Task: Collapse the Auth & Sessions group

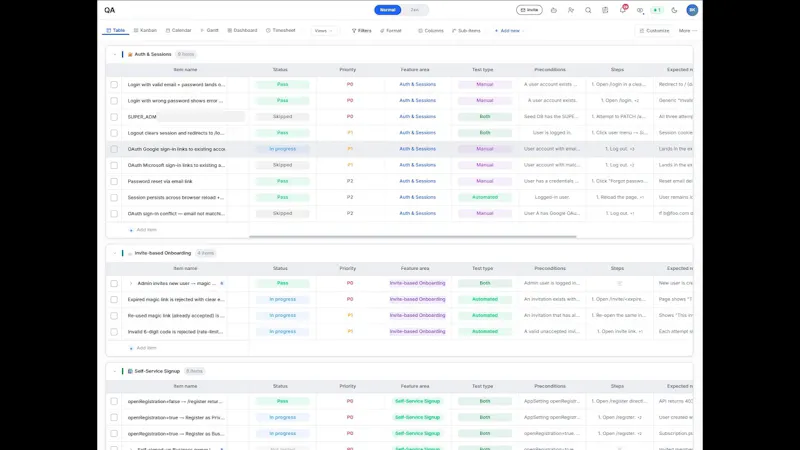Action: (x=115, y=54)
